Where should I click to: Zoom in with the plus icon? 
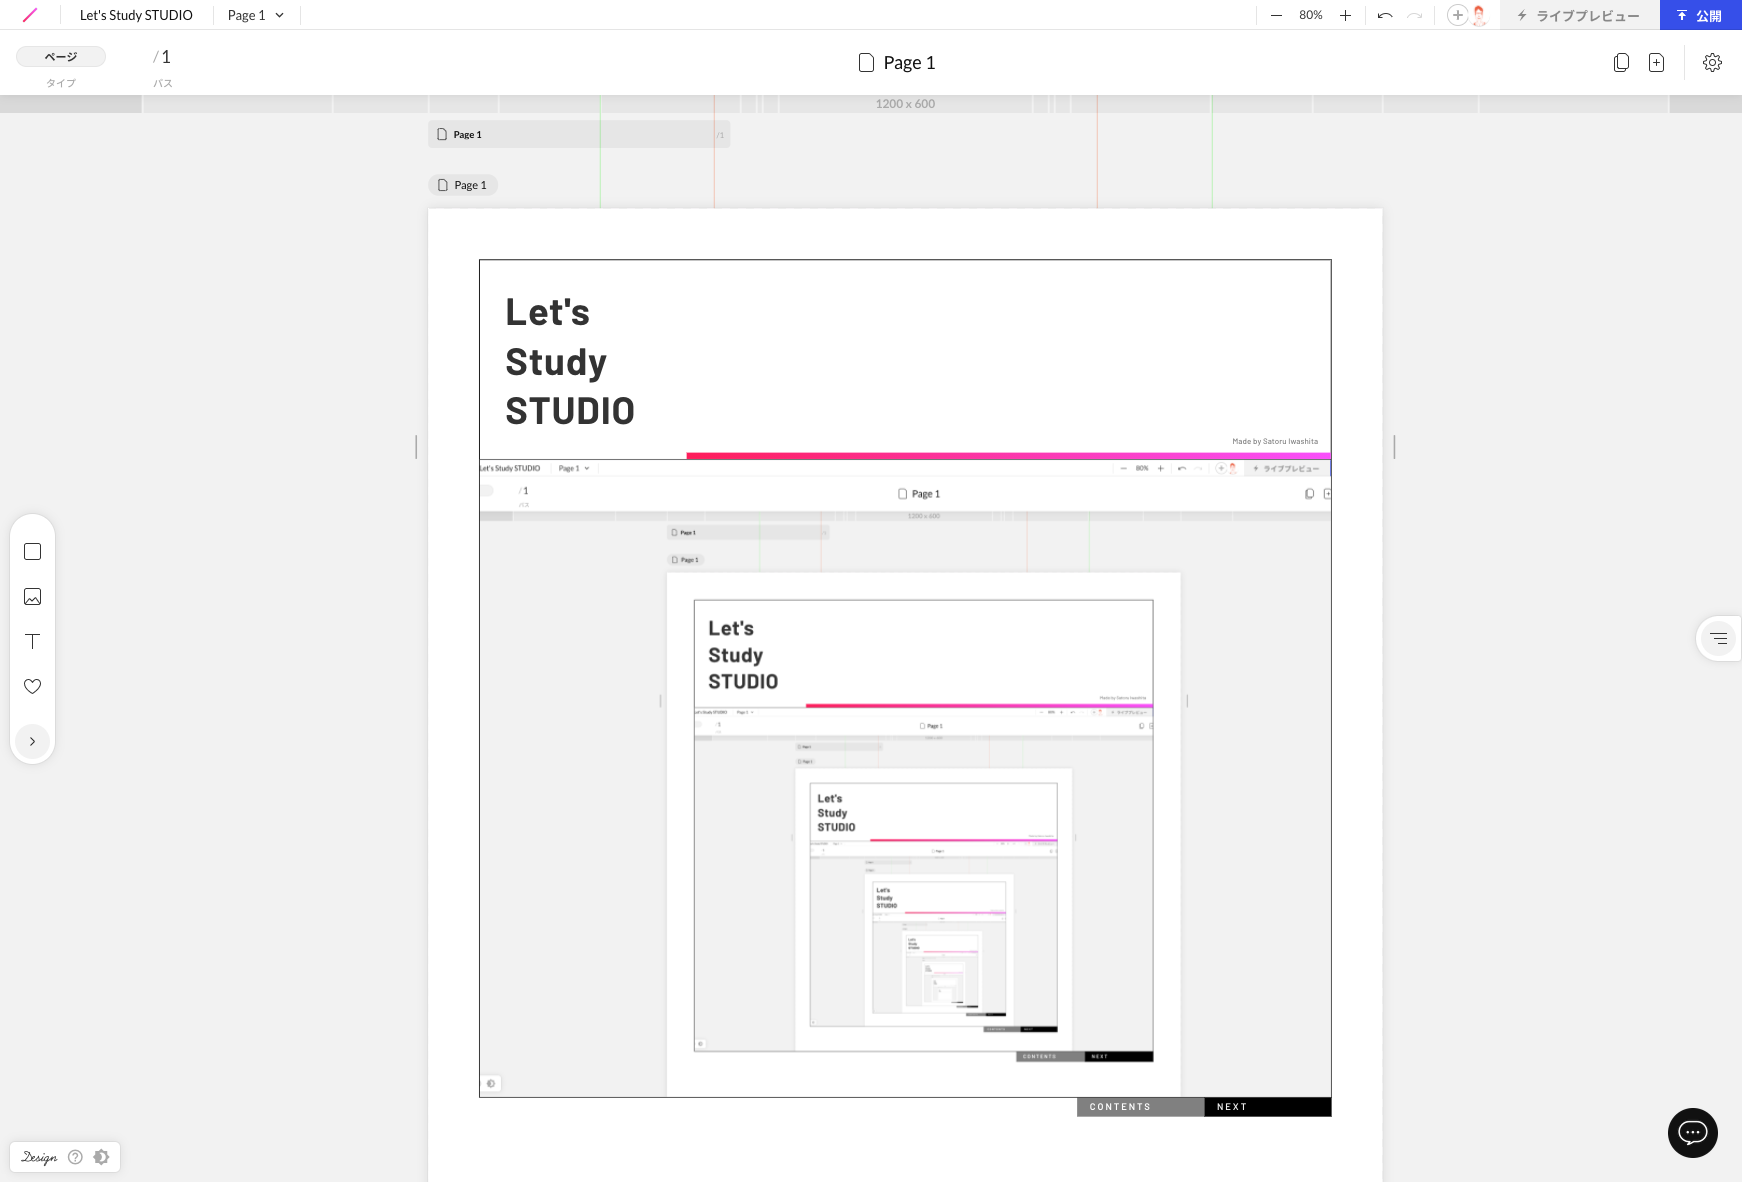pos(1345,15)
